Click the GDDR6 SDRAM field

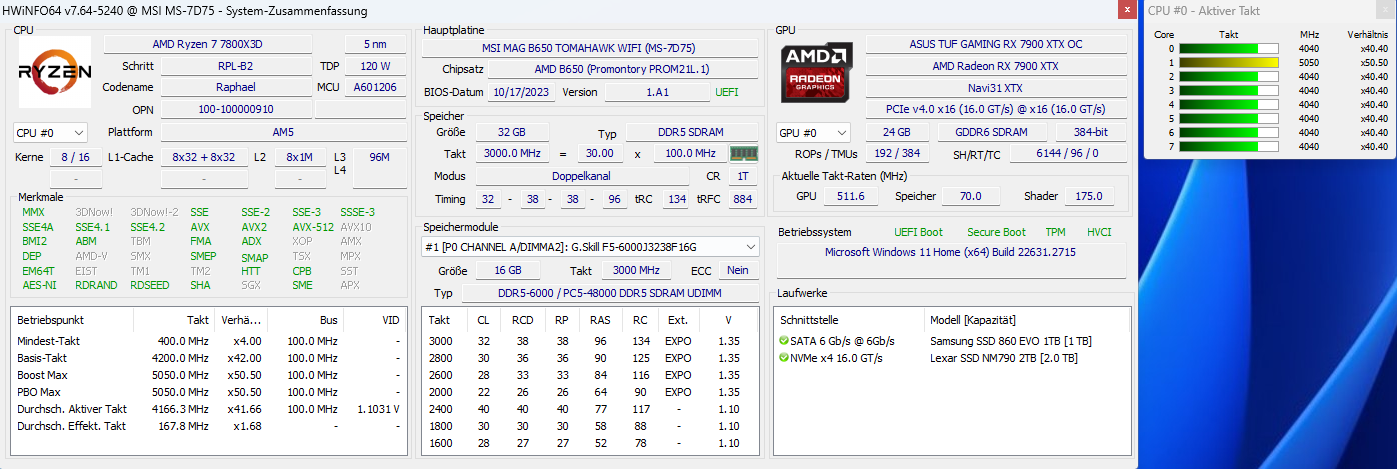point(993,132)
